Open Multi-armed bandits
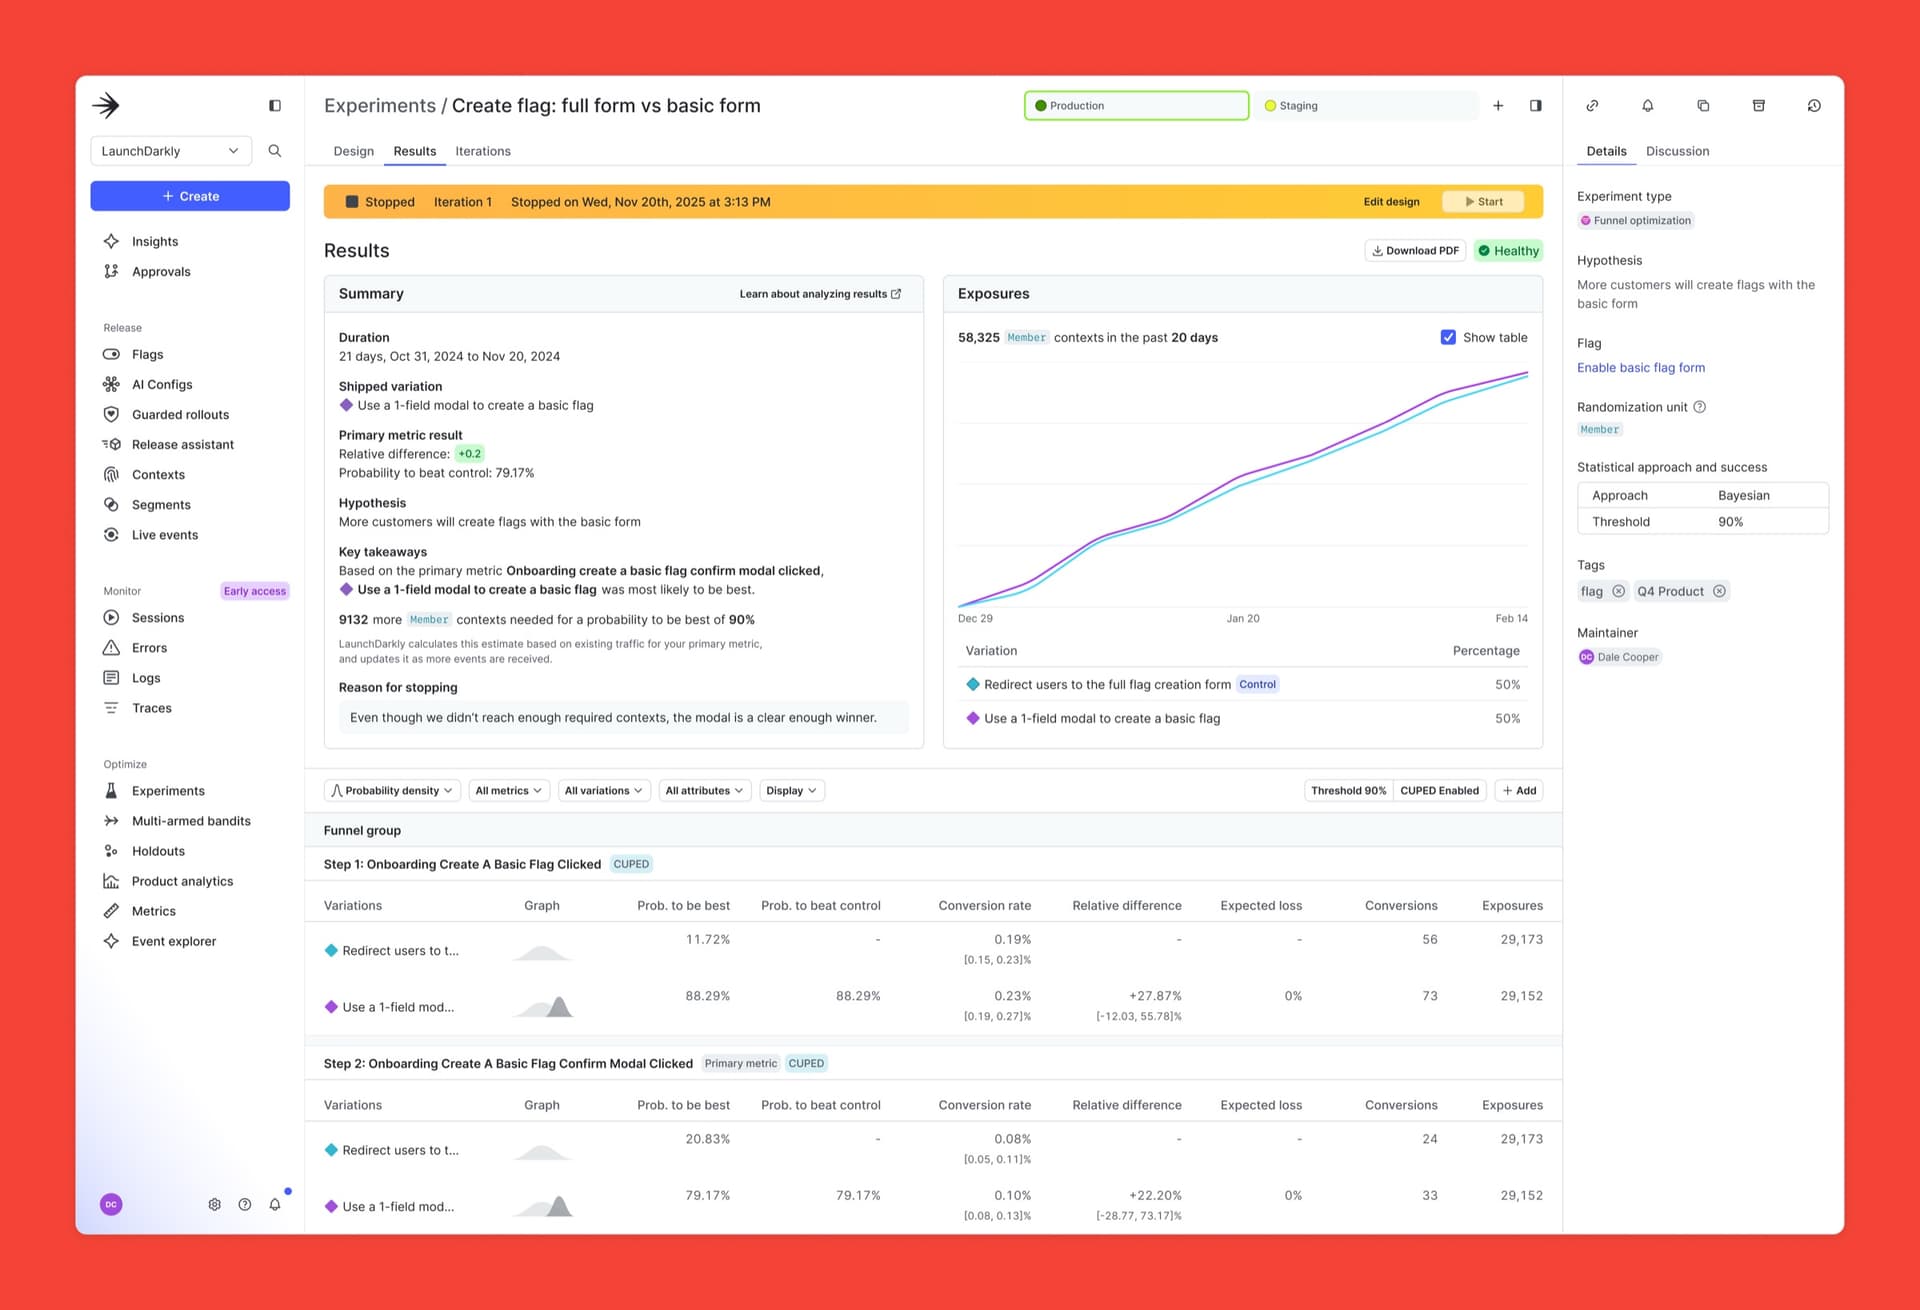The height and width of the screenshot is (1310, 1920). (191, 820)
